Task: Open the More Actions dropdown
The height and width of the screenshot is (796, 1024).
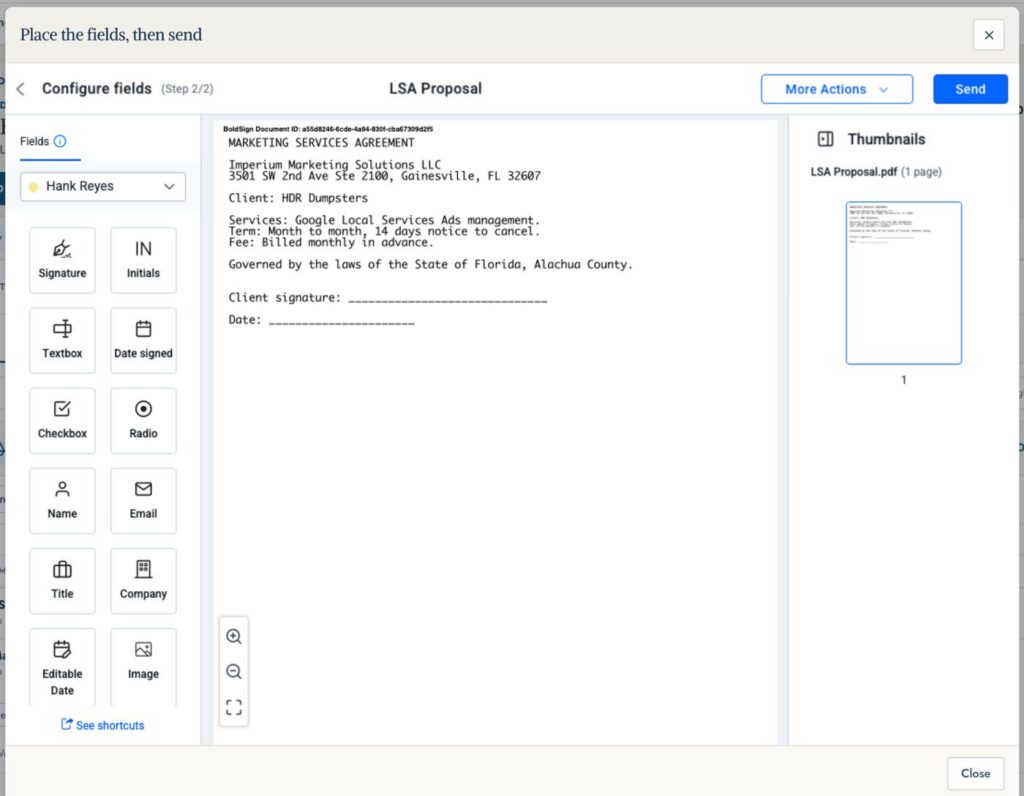Action: pyautogui.click(x=837, y=89)
